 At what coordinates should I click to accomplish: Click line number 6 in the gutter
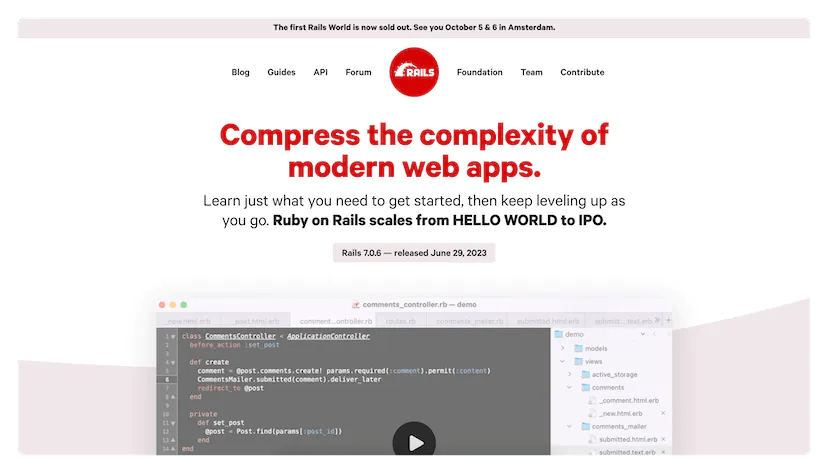[167, 380]
